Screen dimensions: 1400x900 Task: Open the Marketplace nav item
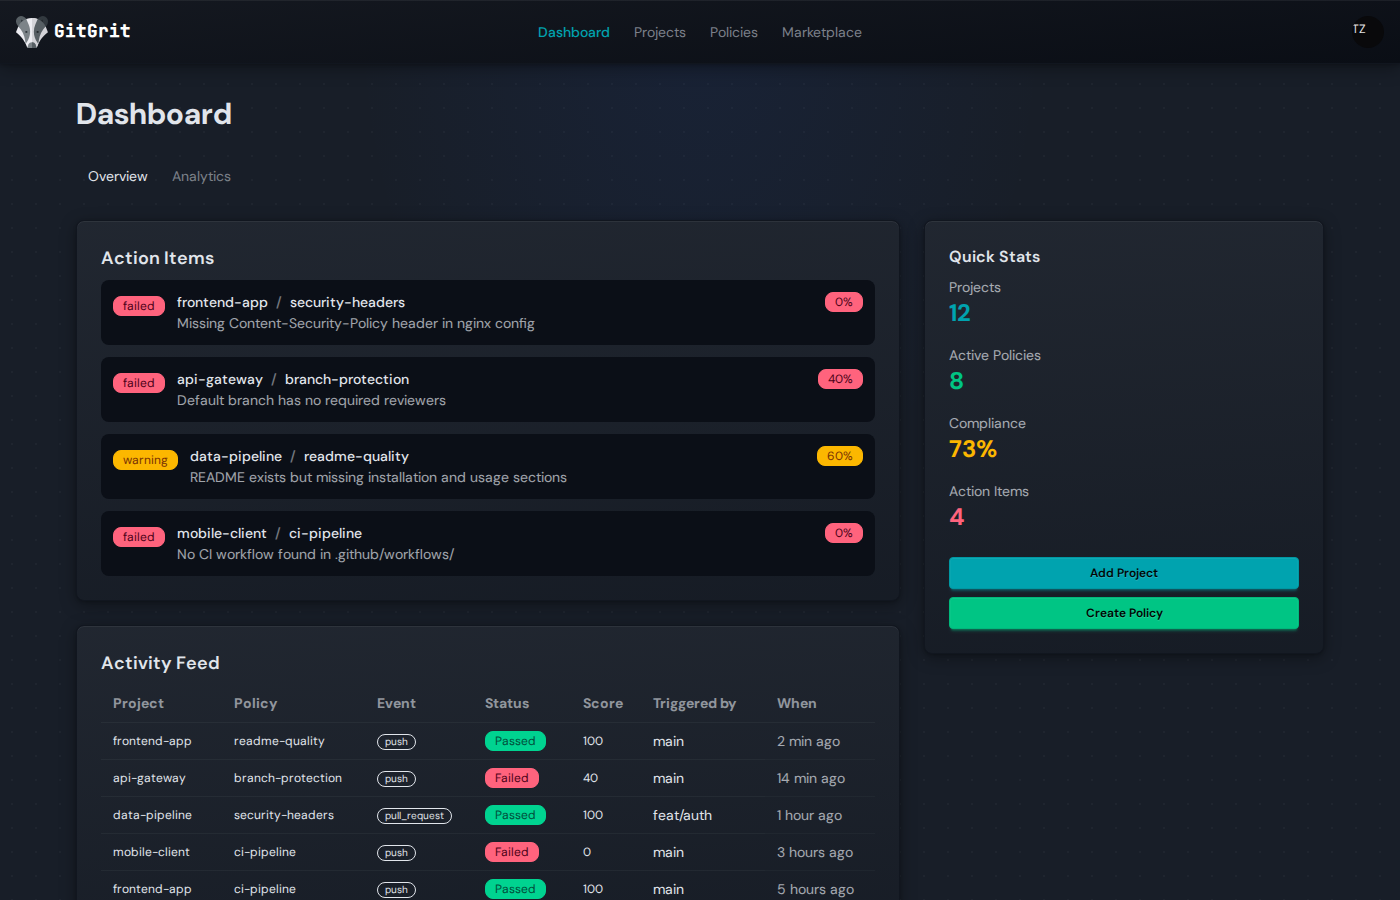click(x=821, y=32)
